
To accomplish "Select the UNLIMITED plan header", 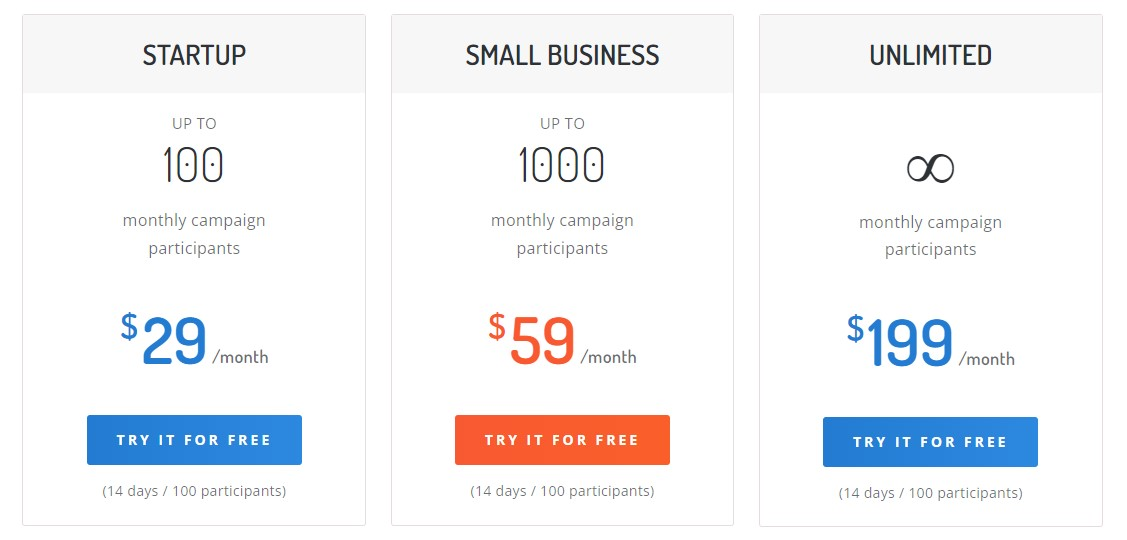I will click(930, 55).
